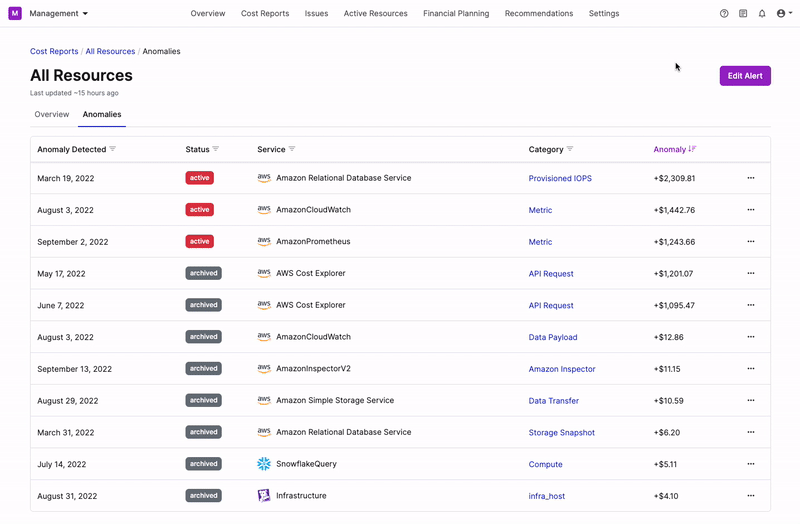
Task: Open the Data Payload category link
Action: (553, 337)
